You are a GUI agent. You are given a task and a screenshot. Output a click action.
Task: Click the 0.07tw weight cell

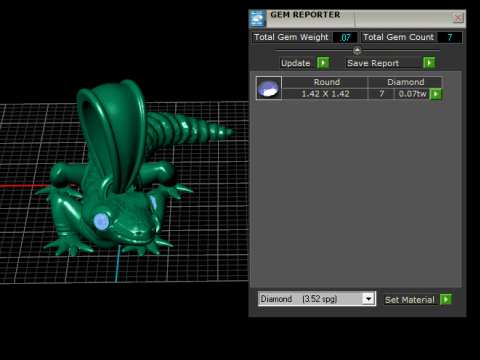[x=412, y=94]
